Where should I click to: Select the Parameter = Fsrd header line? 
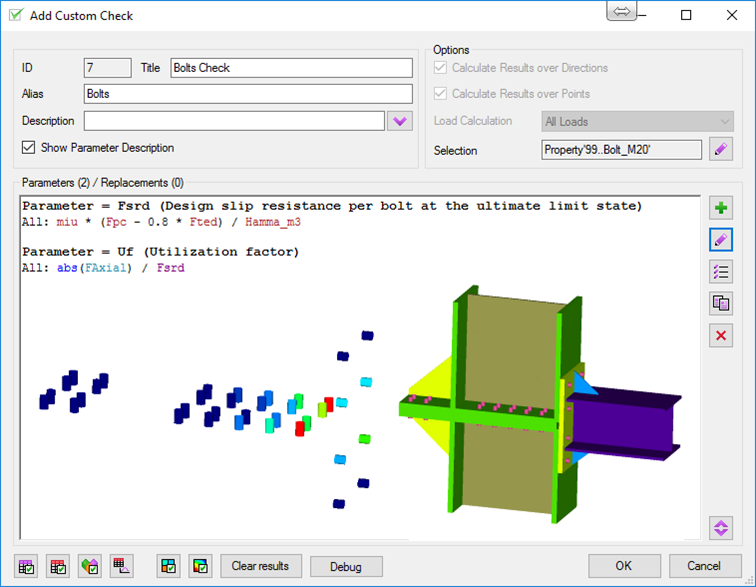pos(332,206)
